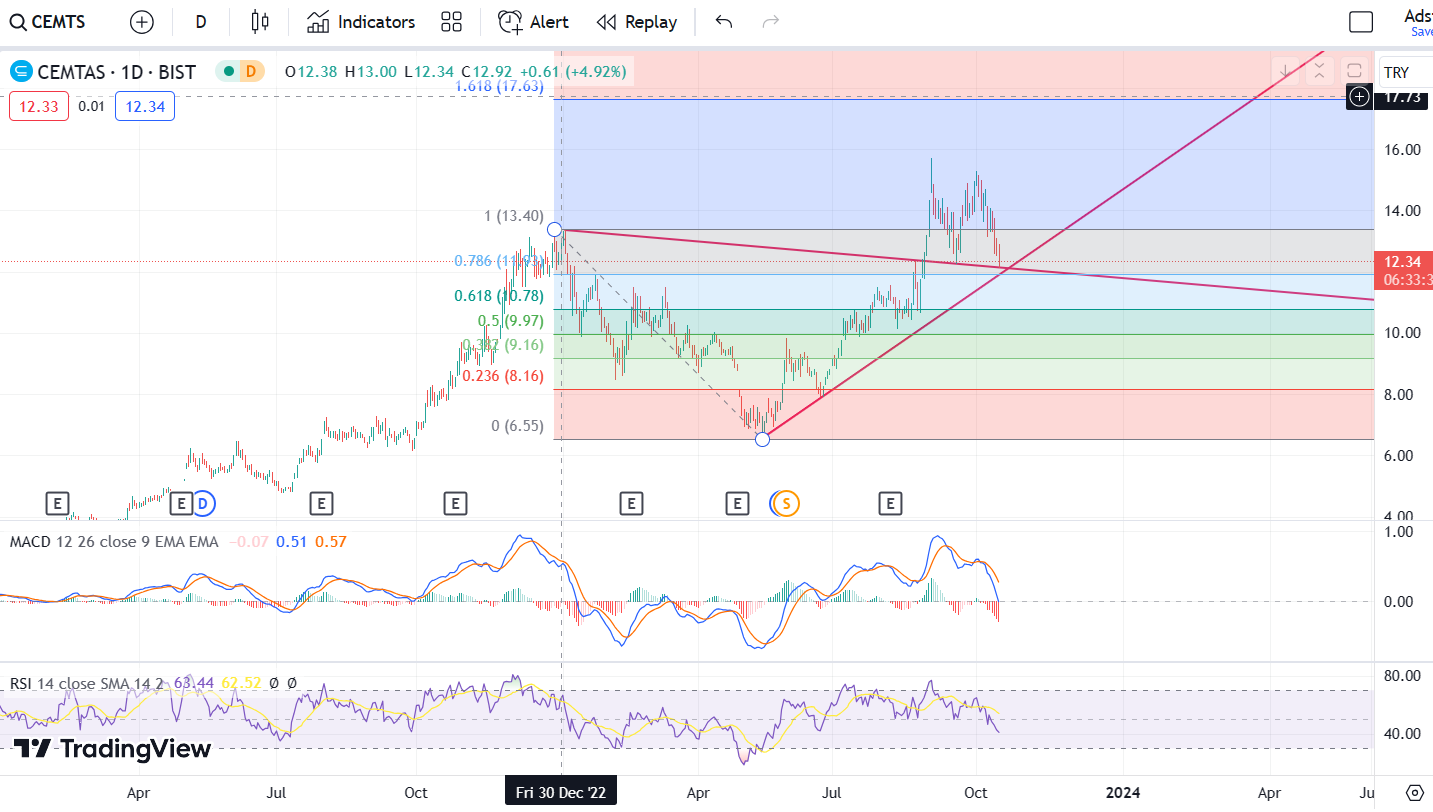Click the 2024 label on time axis
Image resolution: width=1433 pixels, height=812 pixels.
(x=1123, y=792)
